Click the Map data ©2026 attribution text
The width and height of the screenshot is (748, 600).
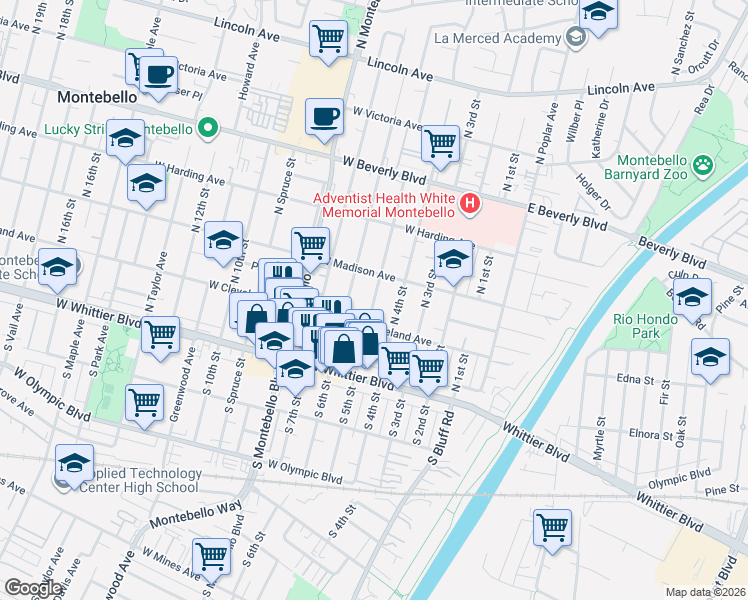point(706,593)
